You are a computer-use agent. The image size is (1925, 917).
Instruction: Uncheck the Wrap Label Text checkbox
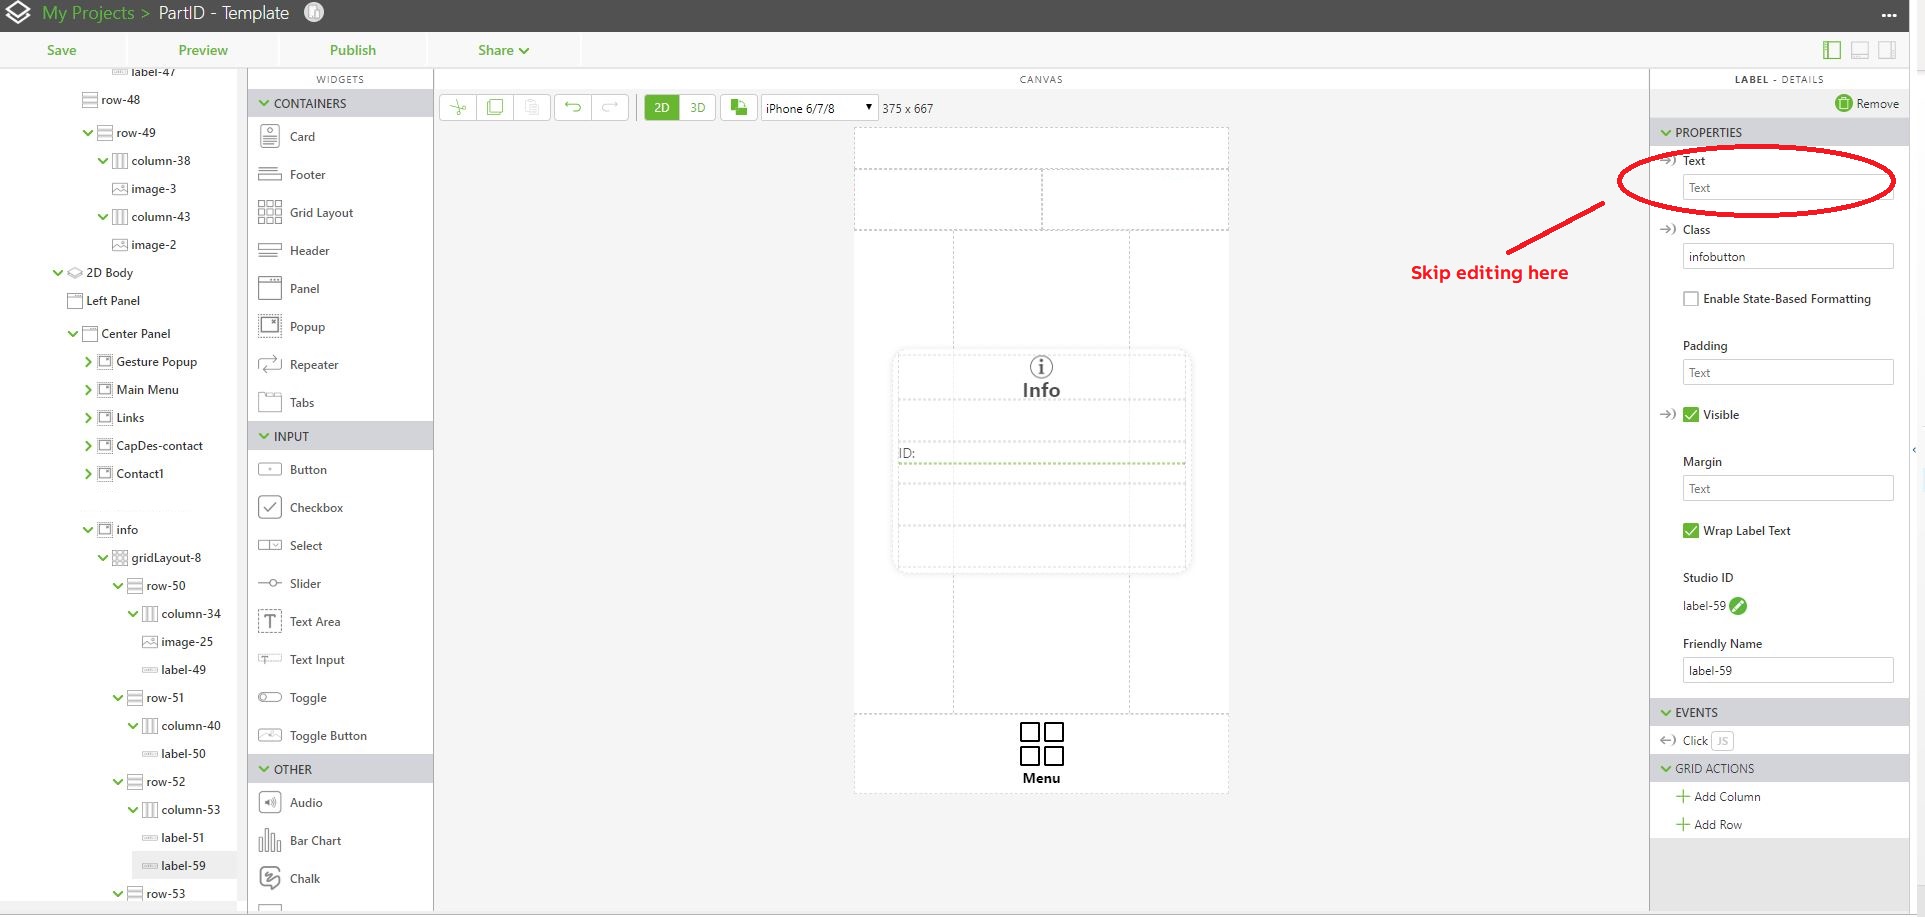point(1691,531)
